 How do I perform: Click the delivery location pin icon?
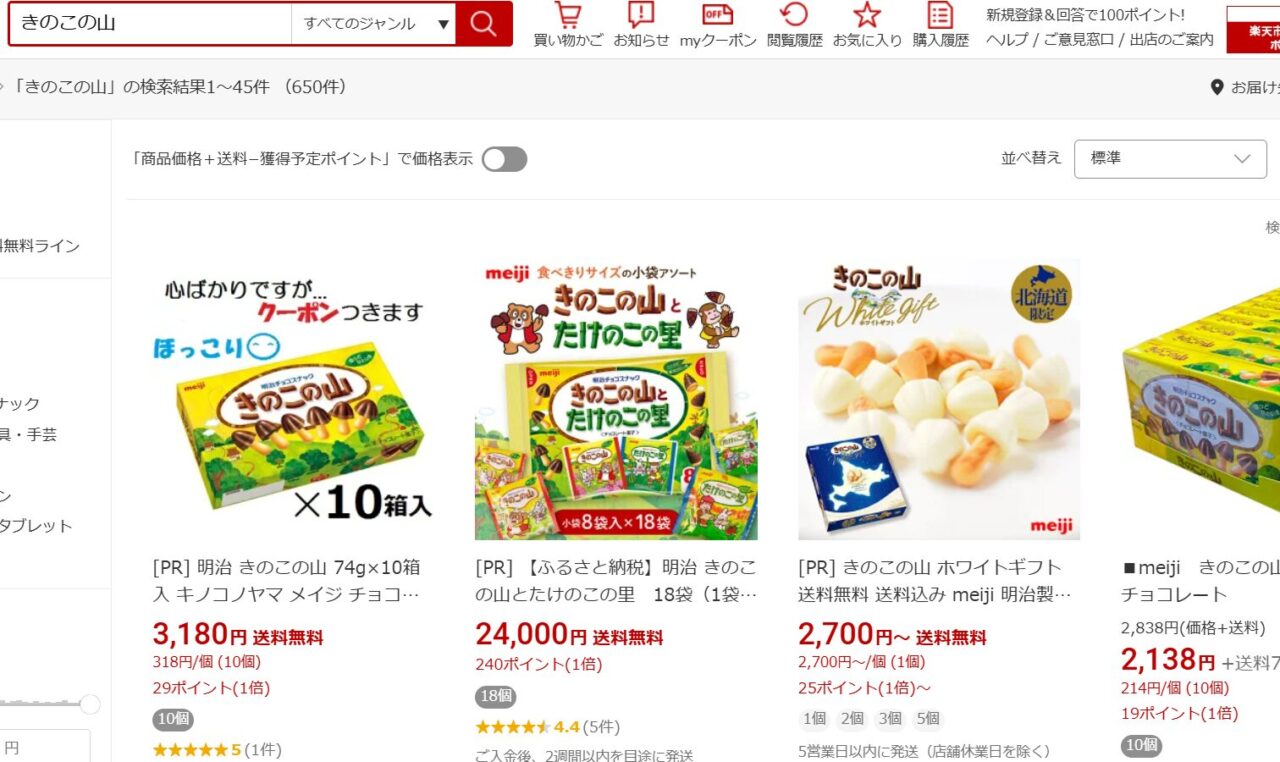coord(1217,87)
